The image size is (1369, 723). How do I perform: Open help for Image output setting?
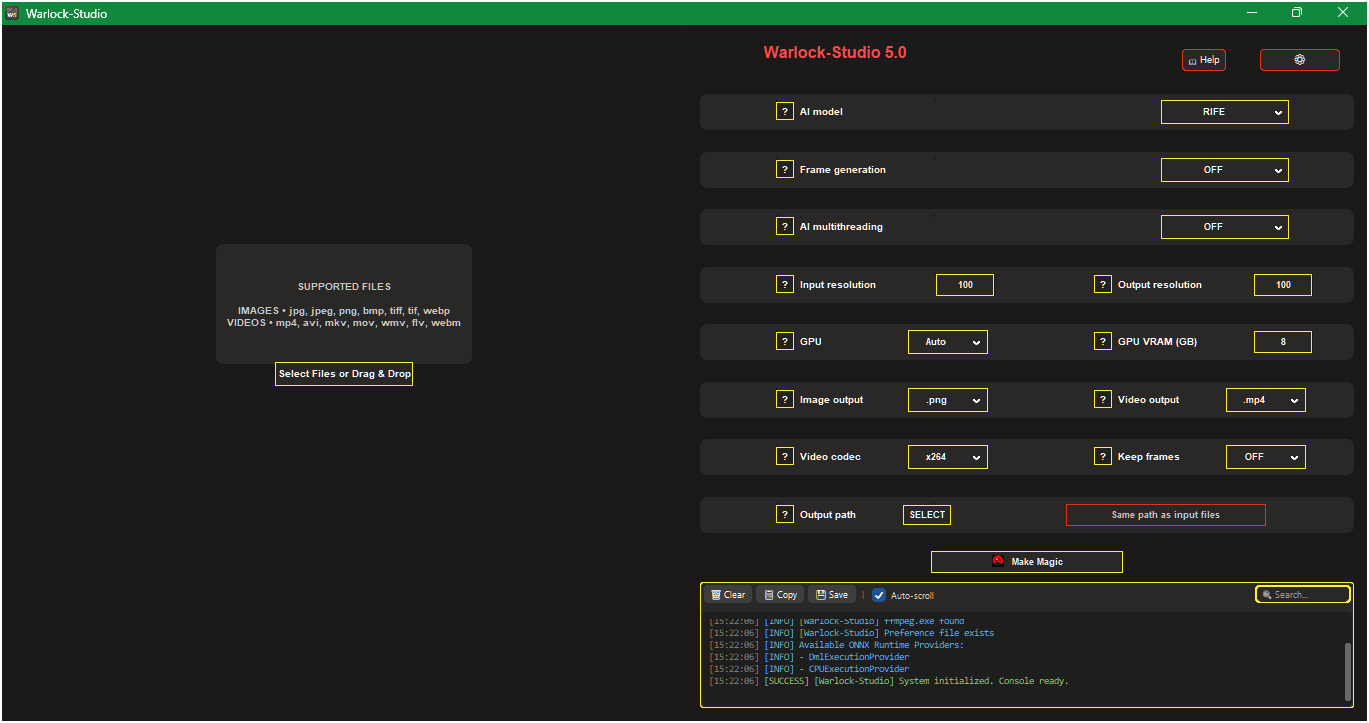pos(785,399)
